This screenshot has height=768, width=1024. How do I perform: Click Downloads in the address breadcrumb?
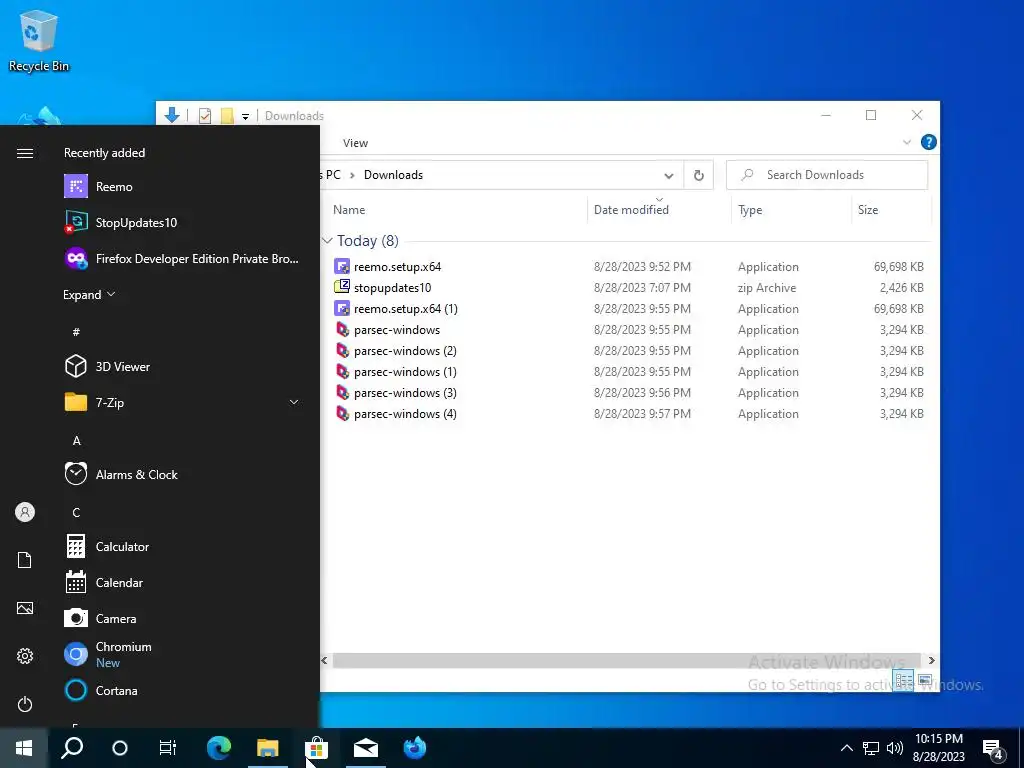click(393, 175)
